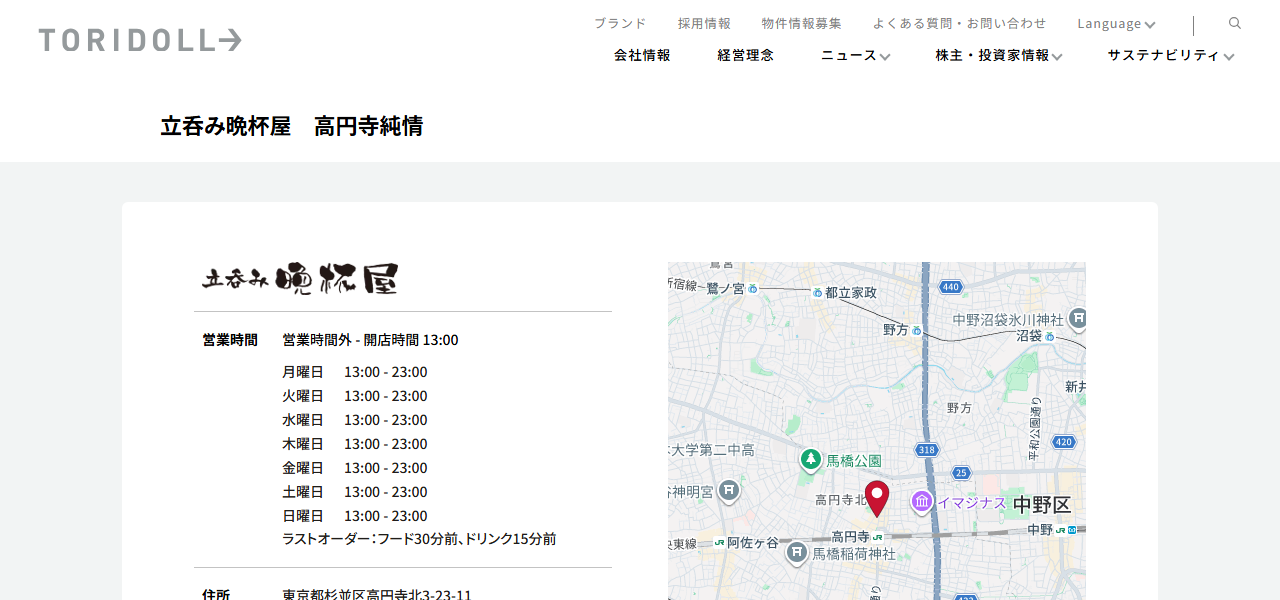Open the 経営理念 menu item
The image size is (1280, 600).
pyautogui.click(x=745, y=55)
